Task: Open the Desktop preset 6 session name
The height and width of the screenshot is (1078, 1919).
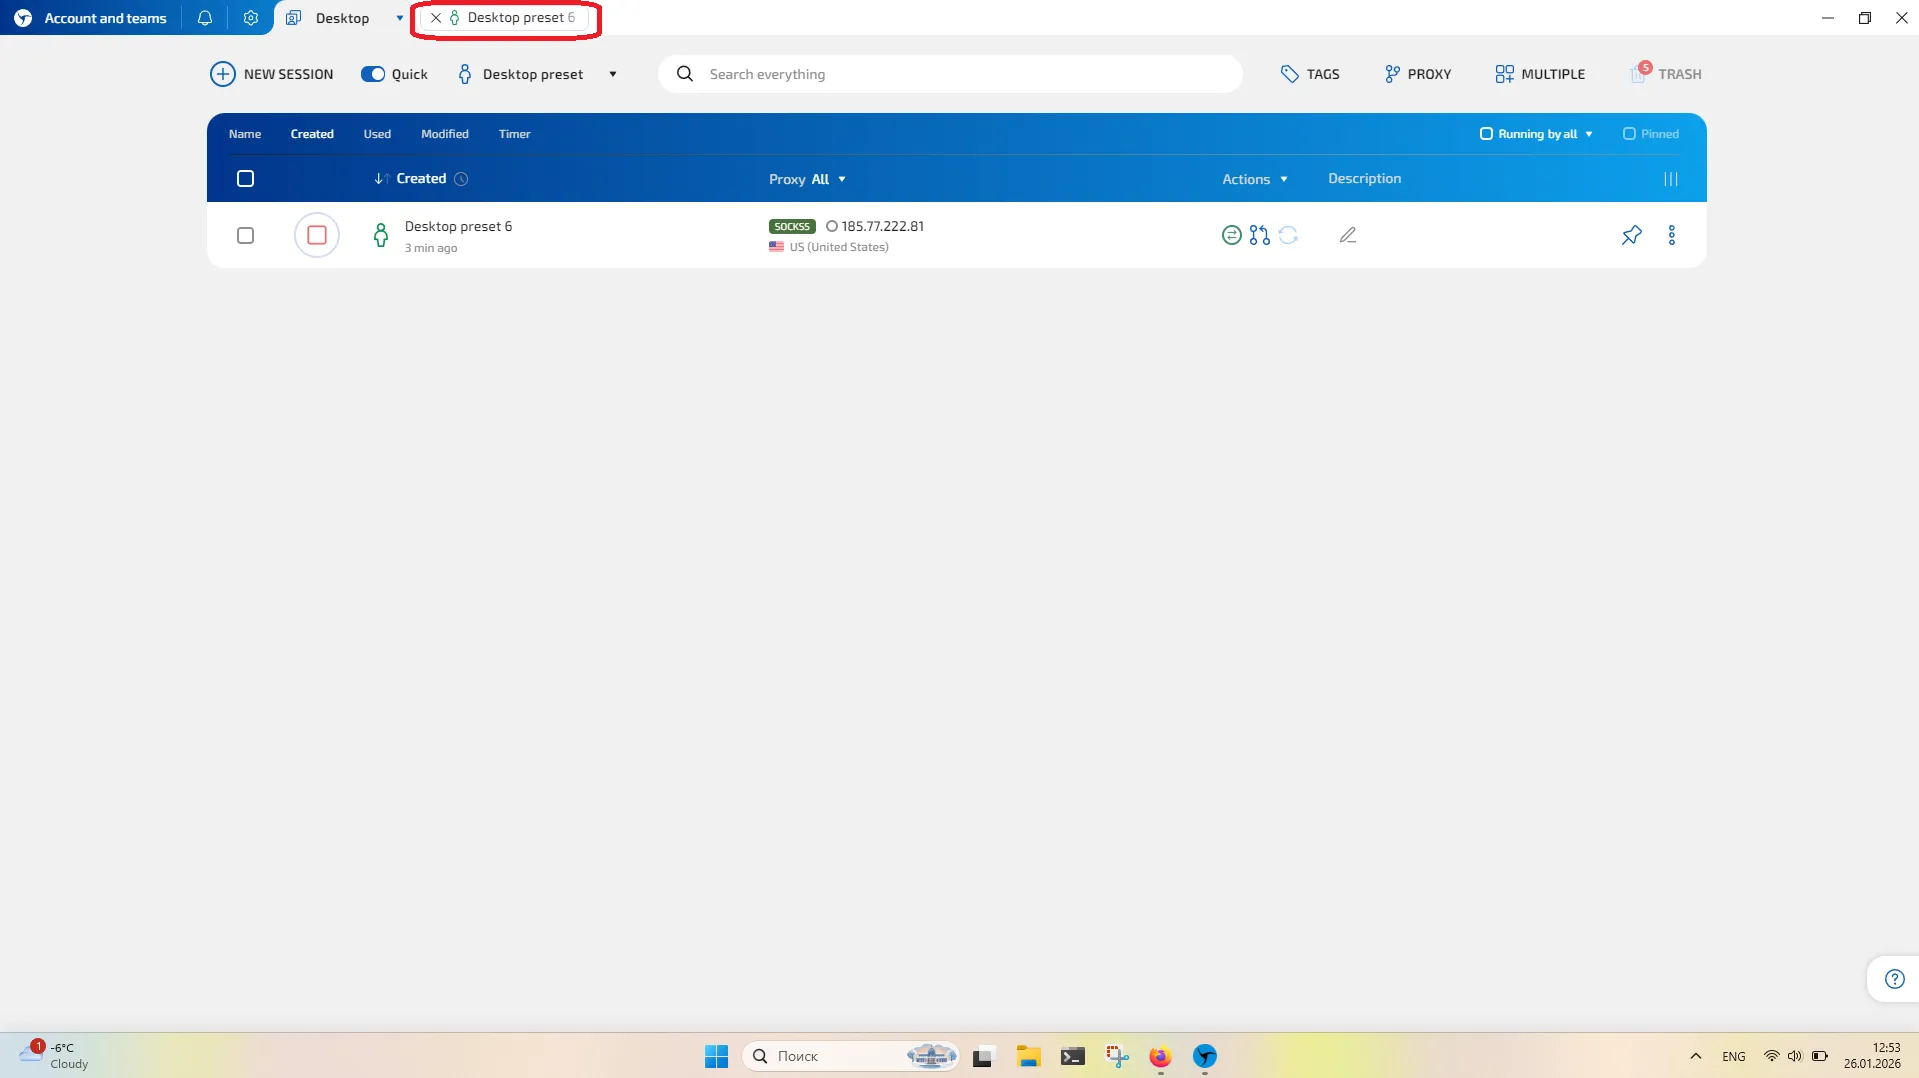Action: click(x=458, y=226)
